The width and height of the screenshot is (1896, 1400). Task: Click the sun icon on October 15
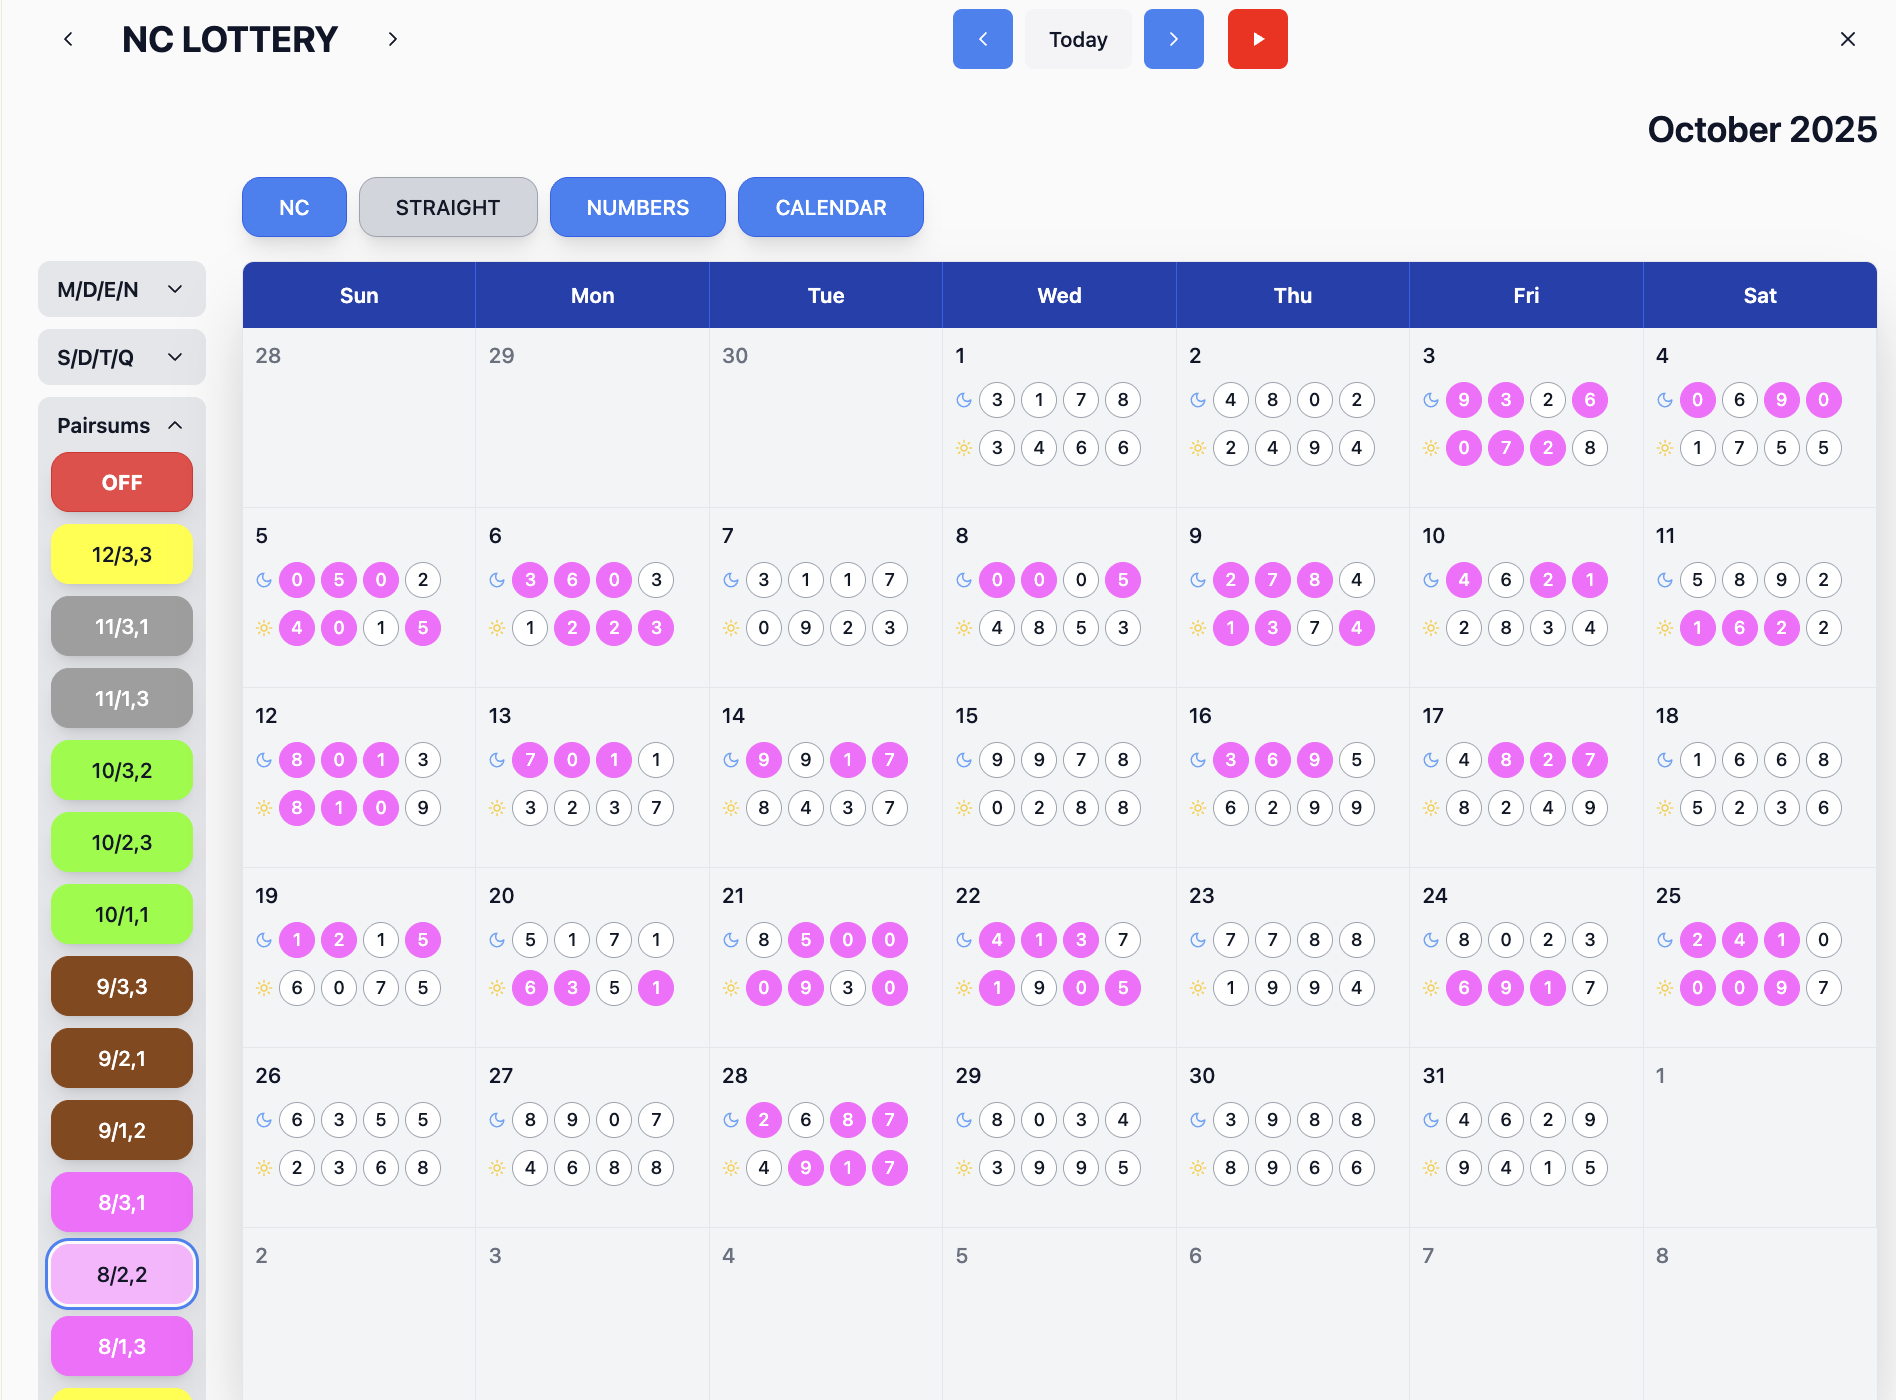point(964,808)
